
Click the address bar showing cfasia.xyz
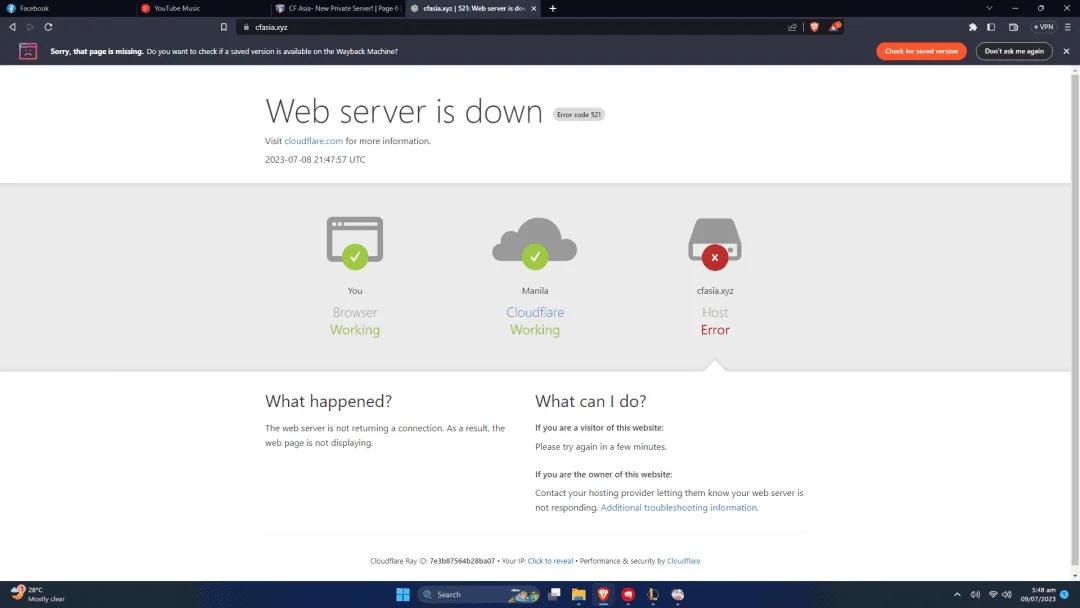click(510, 27)
